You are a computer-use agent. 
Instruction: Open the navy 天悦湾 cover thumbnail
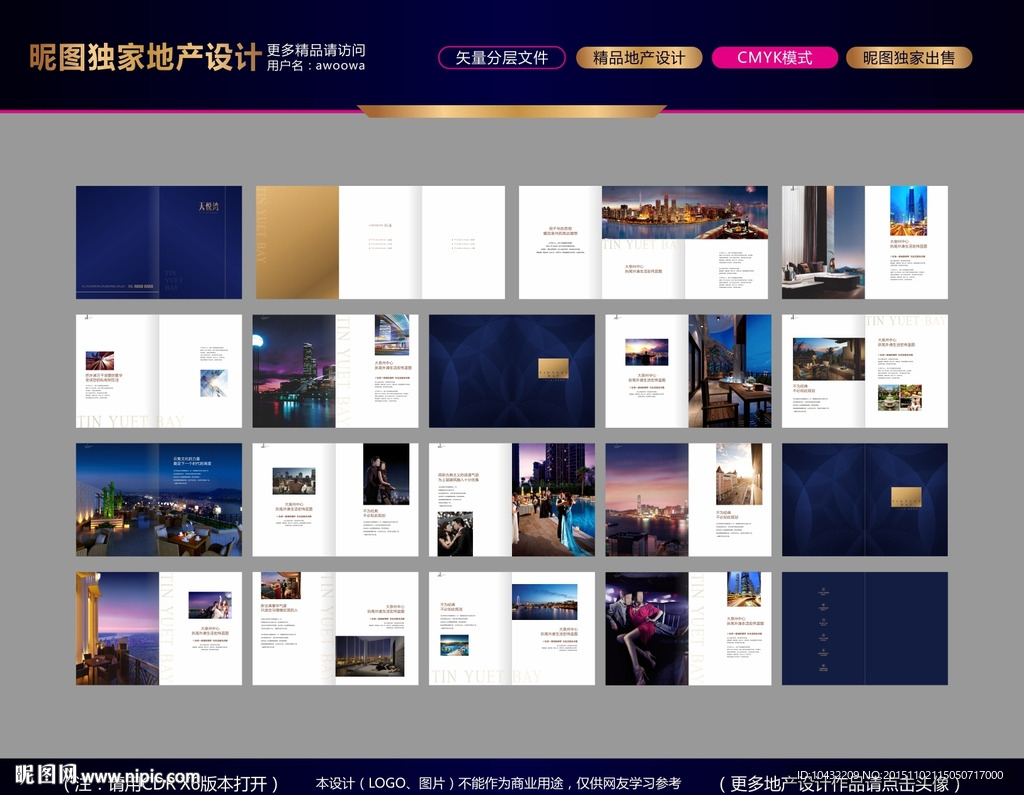click(159, 242)
